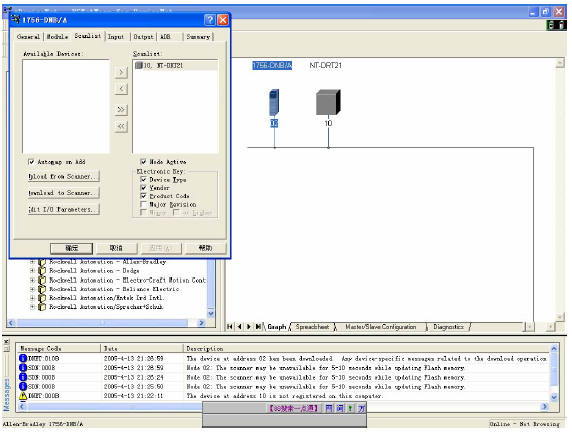Toggle Product Code electronic key checkbox
Image resolution: width=572 pixels, height=432 pixels.
coord(143,196)
